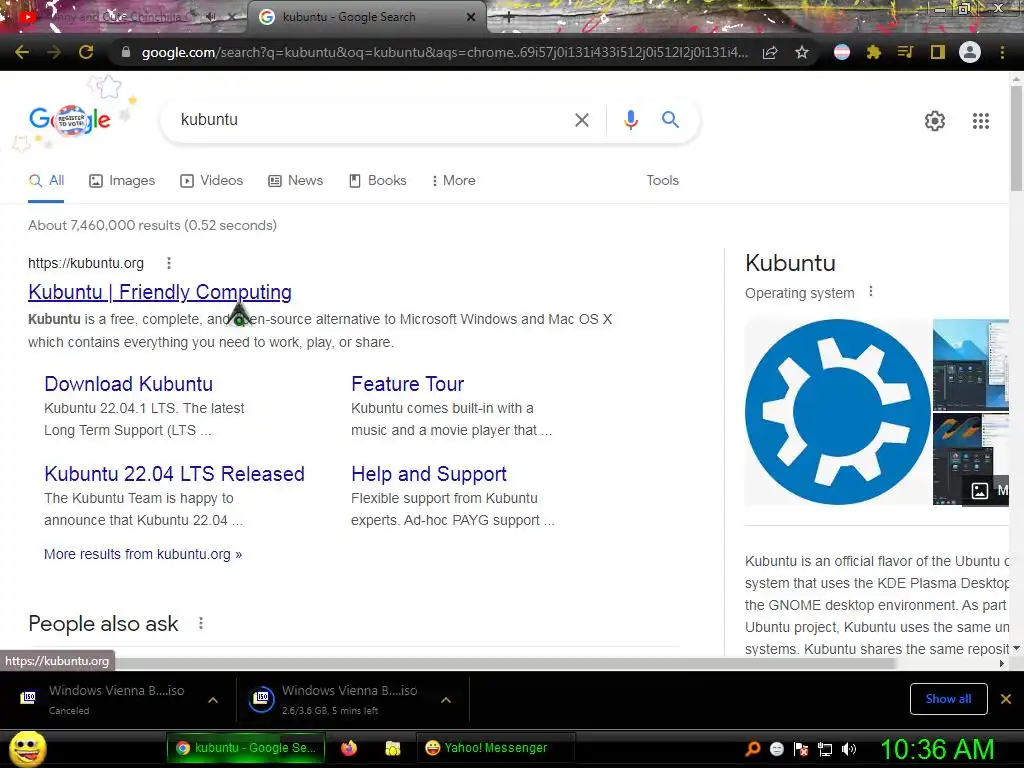The height and width of the screenshot is (768, 1024).
Task: Open search Tools options
Action: tap(662, 181)
